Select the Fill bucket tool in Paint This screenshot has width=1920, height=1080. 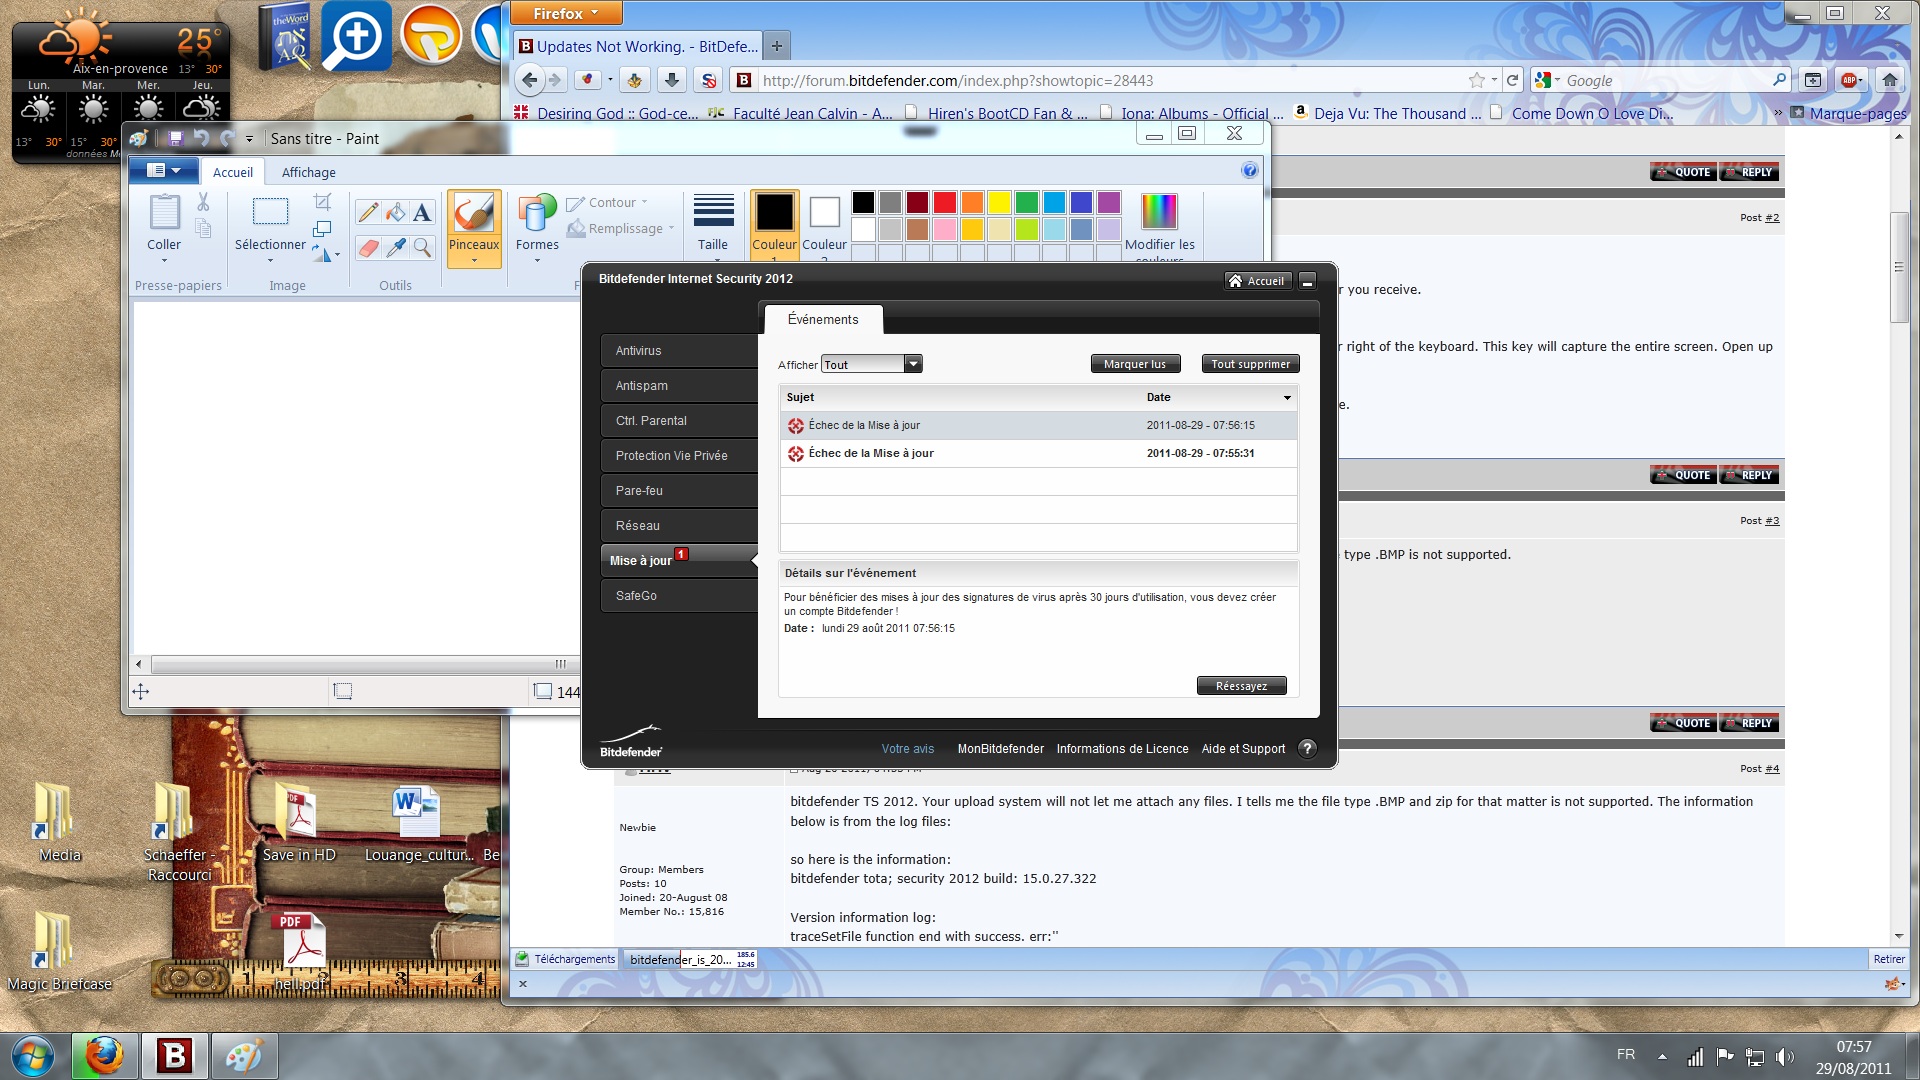[396, 212]
